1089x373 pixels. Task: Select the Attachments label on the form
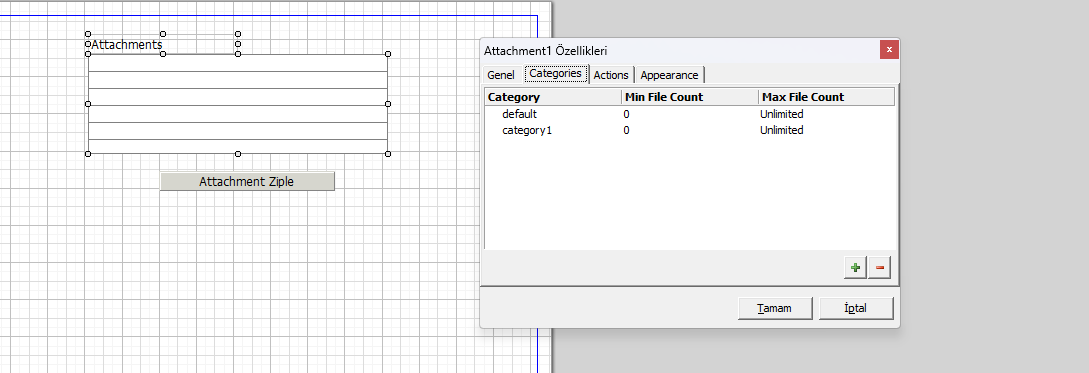pyautogui.click(x=126, y=44)
